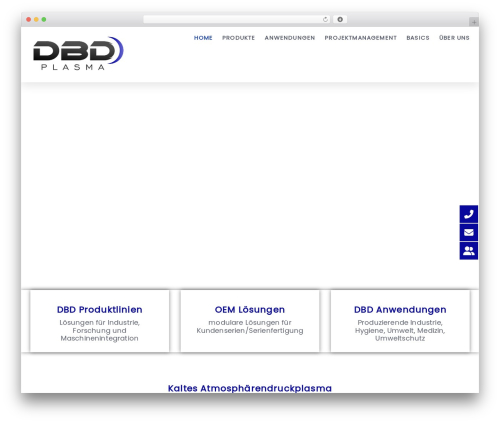500x423 pixels.
Task: Select PROJEKTMANAGEMENT in navigation
Action: (361, 38)
